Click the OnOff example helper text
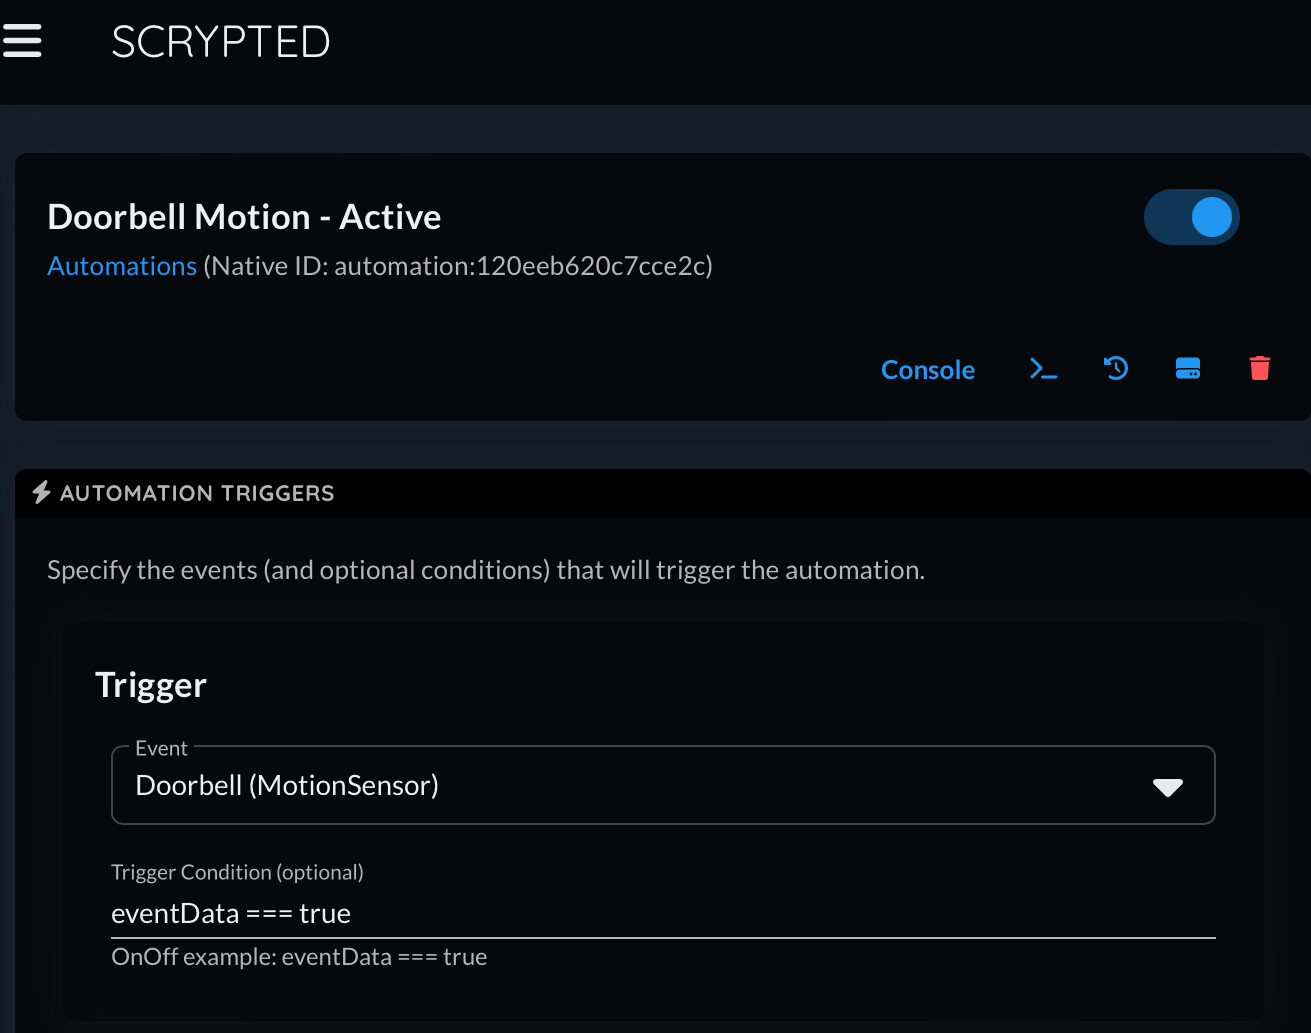Viewport: 1311px width, 1033px height. point(299,956)
